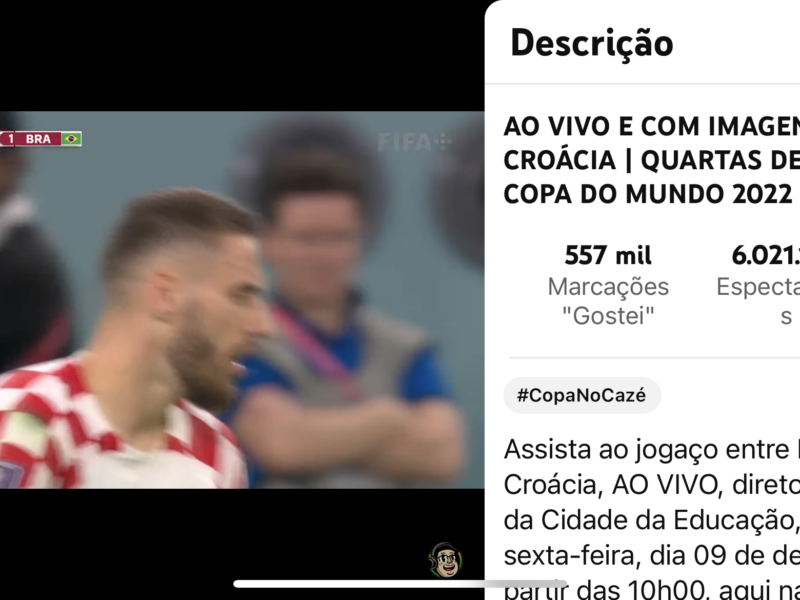Tap the iOS home indicator bar
The image size is (800, 600).
click(400, 584)
